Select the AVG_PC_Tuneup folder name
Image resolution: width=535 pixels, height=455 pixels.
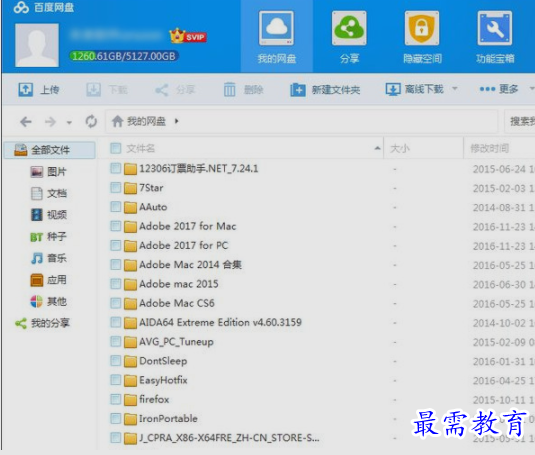coord(176,342)
